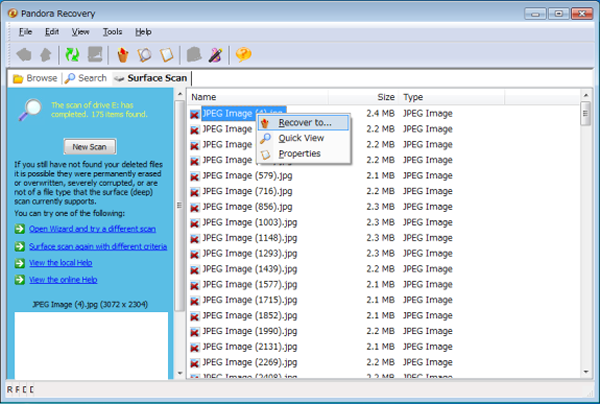This screenshot has height=404, width=600.
Task: Click the large magnifier icon in scan panel
Action: (x=30, y=110)
